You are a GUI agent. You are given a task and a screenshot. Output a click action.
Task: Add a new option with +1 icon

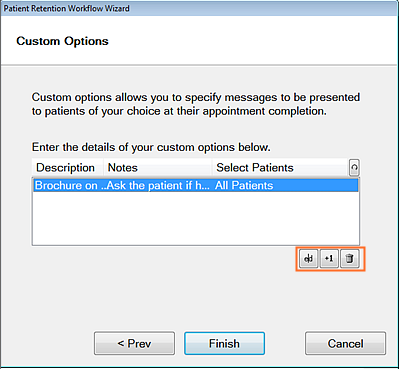click(x=329, y=259)
